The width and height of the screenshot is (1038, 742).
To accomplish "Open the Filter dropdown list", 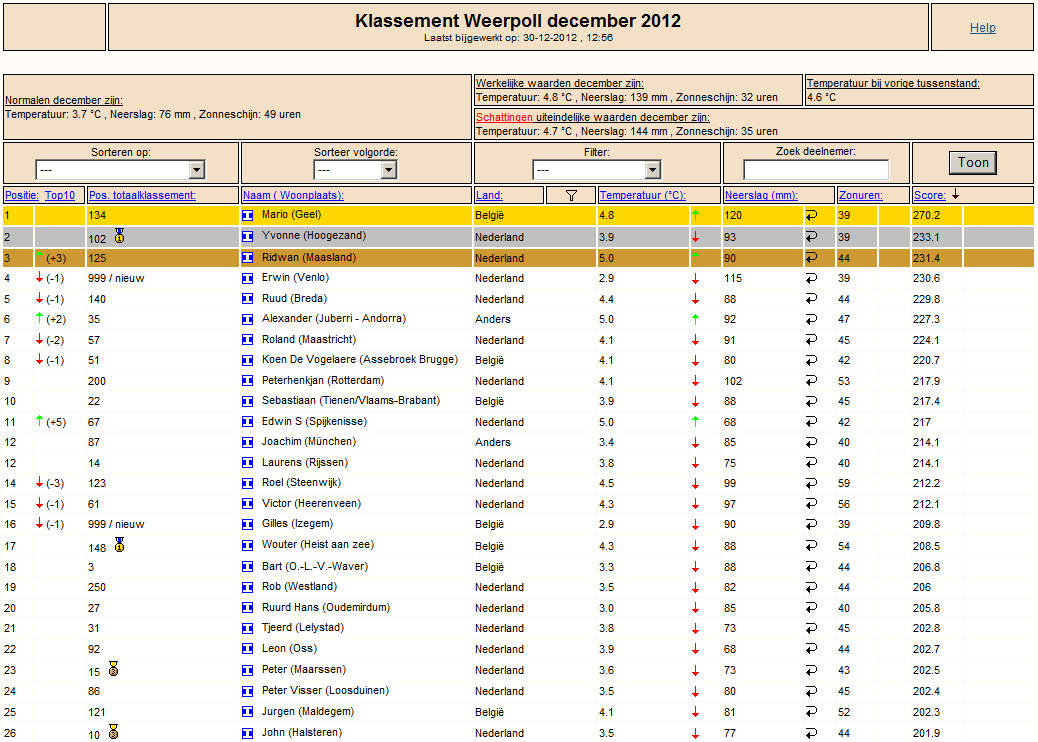I will 596,170.
